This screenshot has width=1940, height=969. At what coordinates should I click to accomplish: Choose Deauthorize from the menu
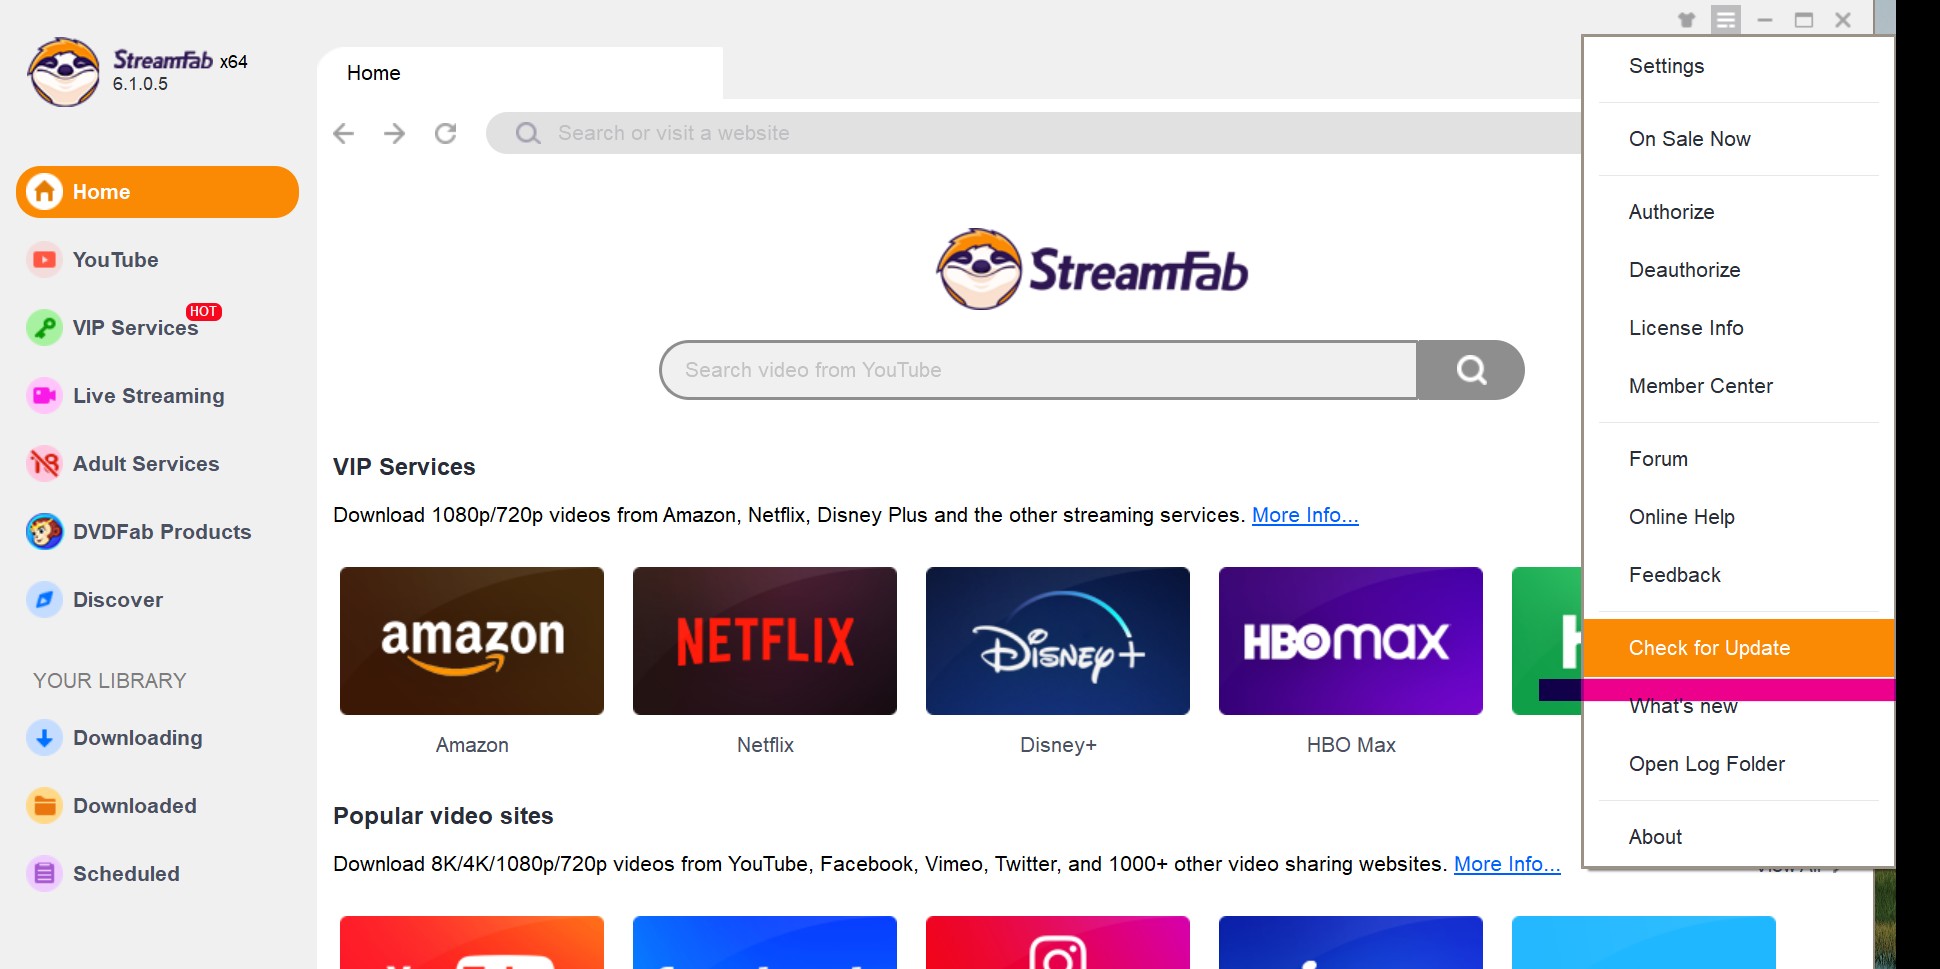(1738, 270)
